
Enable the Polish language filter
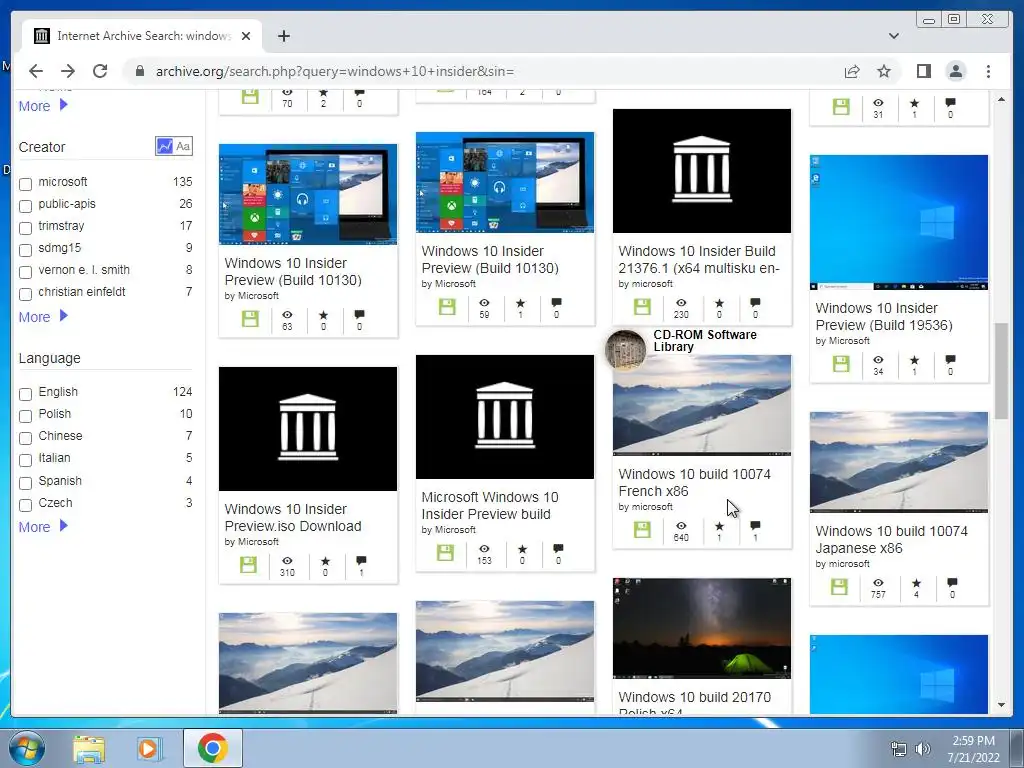click(25, 416)
